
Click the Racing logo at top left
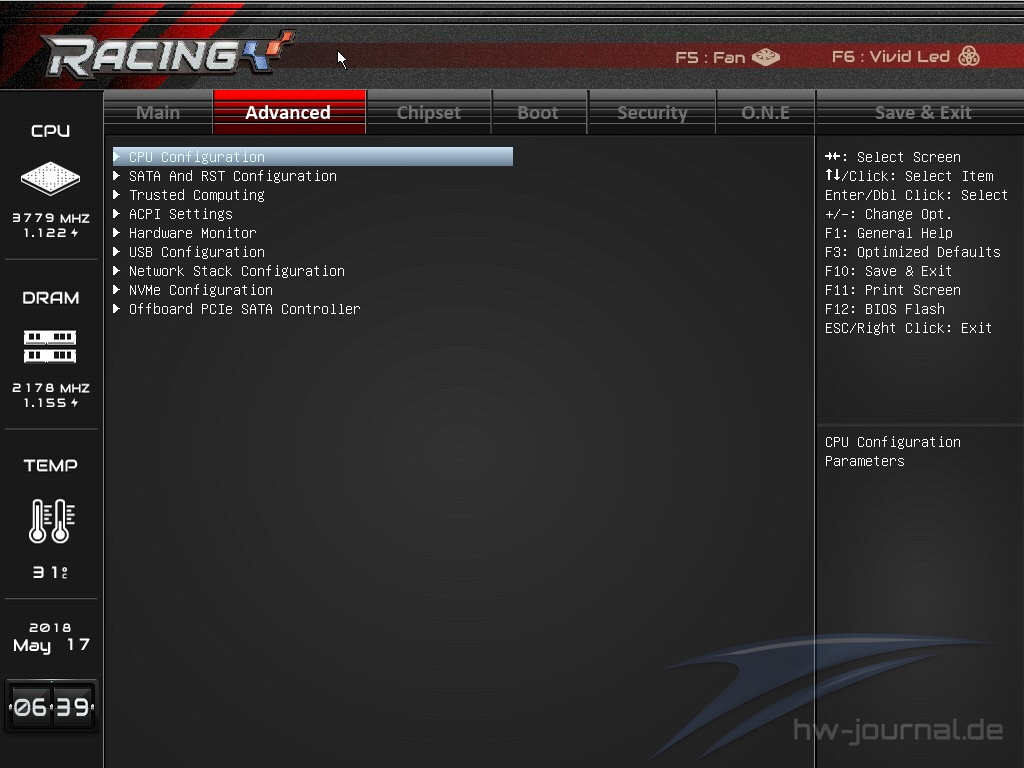pyautogui.click(x=167, y=54)
